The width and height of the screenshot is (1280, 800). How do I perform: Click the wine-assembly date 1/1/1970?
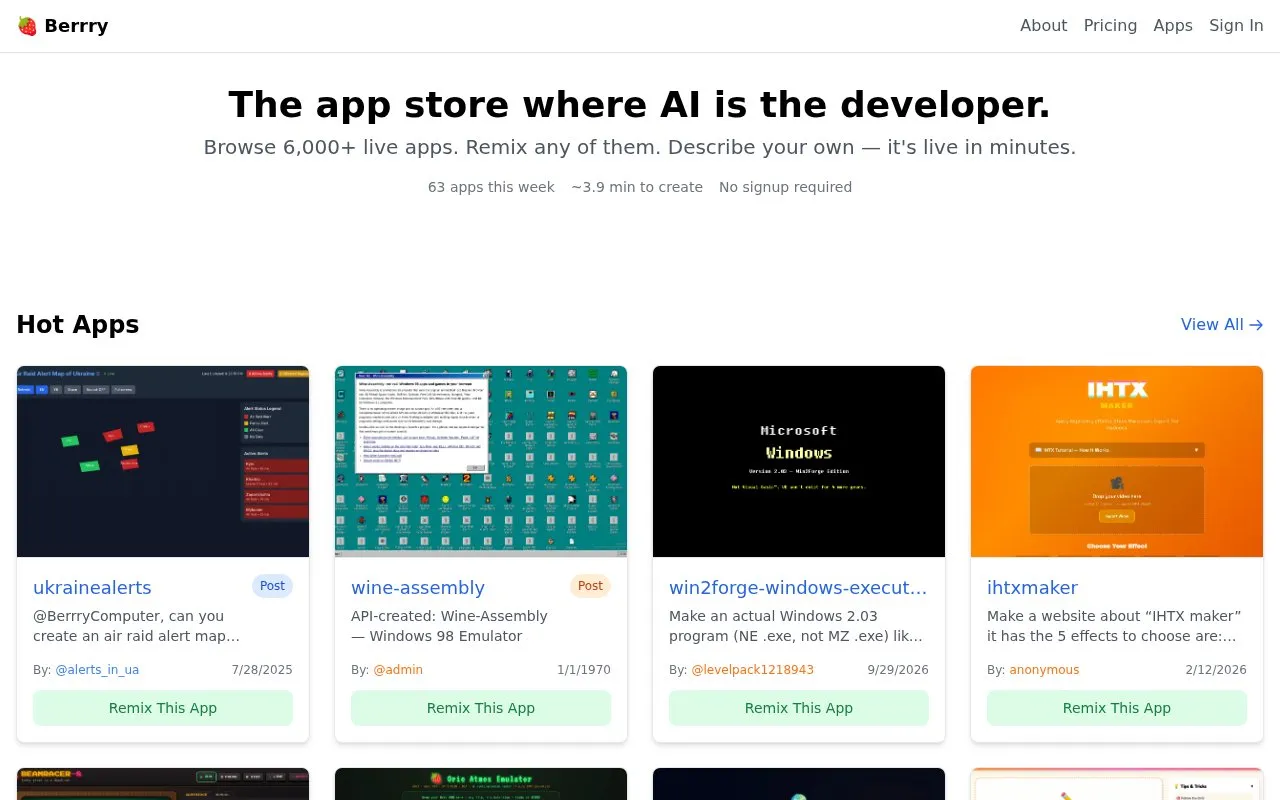click(584, 670)
